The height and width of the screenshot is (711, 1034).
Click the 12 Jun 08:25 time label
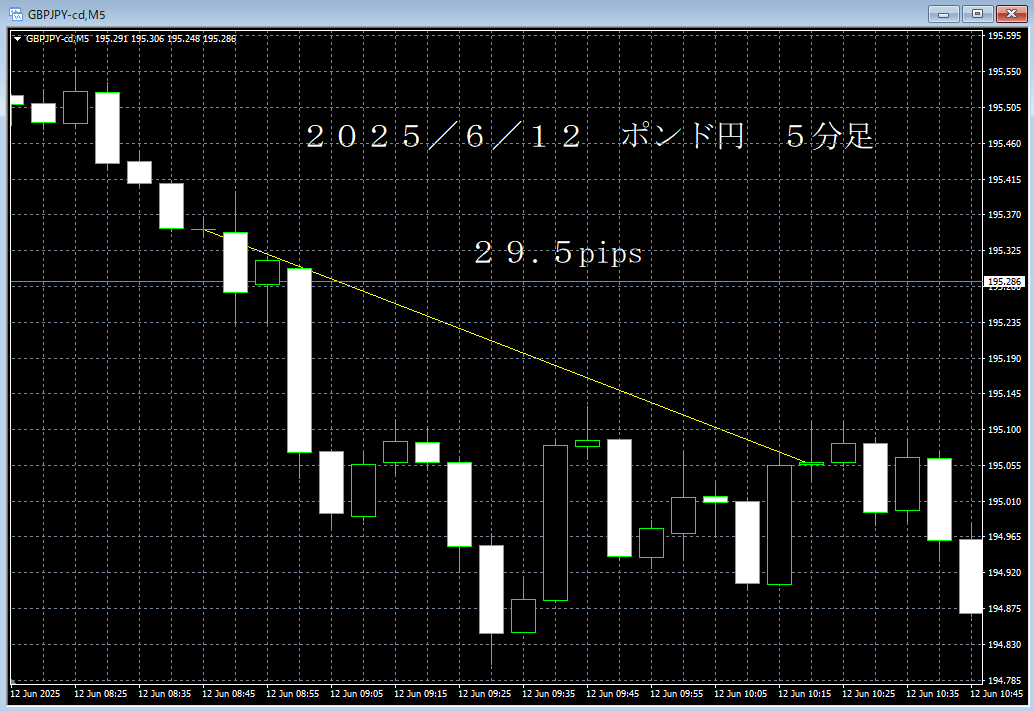(x=100, y=694)
